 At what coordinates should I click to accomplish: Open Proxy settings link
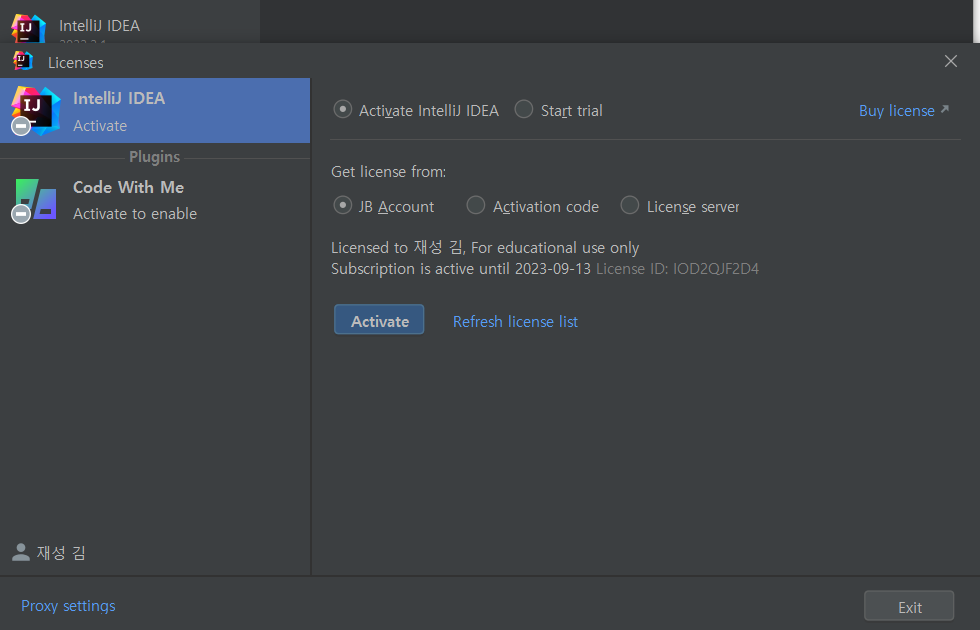click(x=68, y=606)
